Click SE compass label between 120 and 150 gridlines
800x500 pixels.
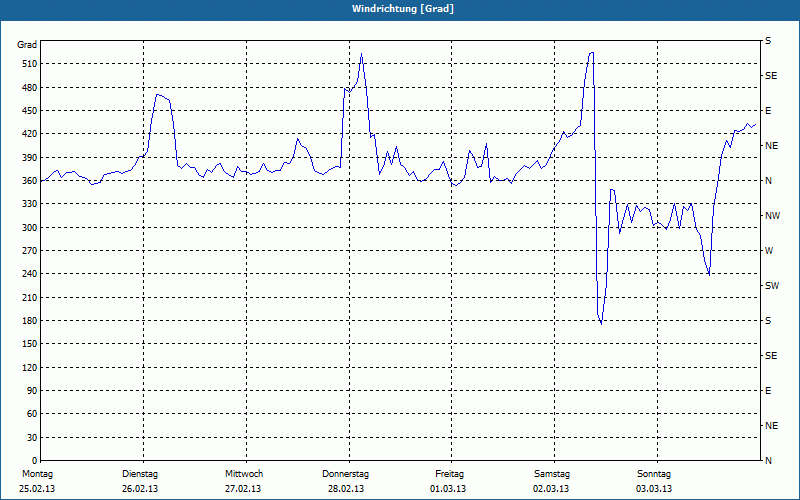pos(771,356)
